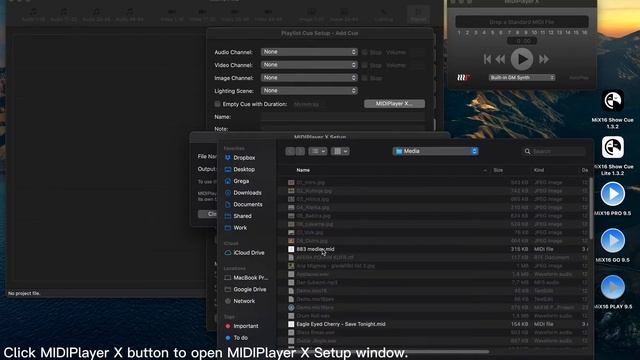Click the Drop a Standard MIDI File area
640x360 pixels.
522,22
